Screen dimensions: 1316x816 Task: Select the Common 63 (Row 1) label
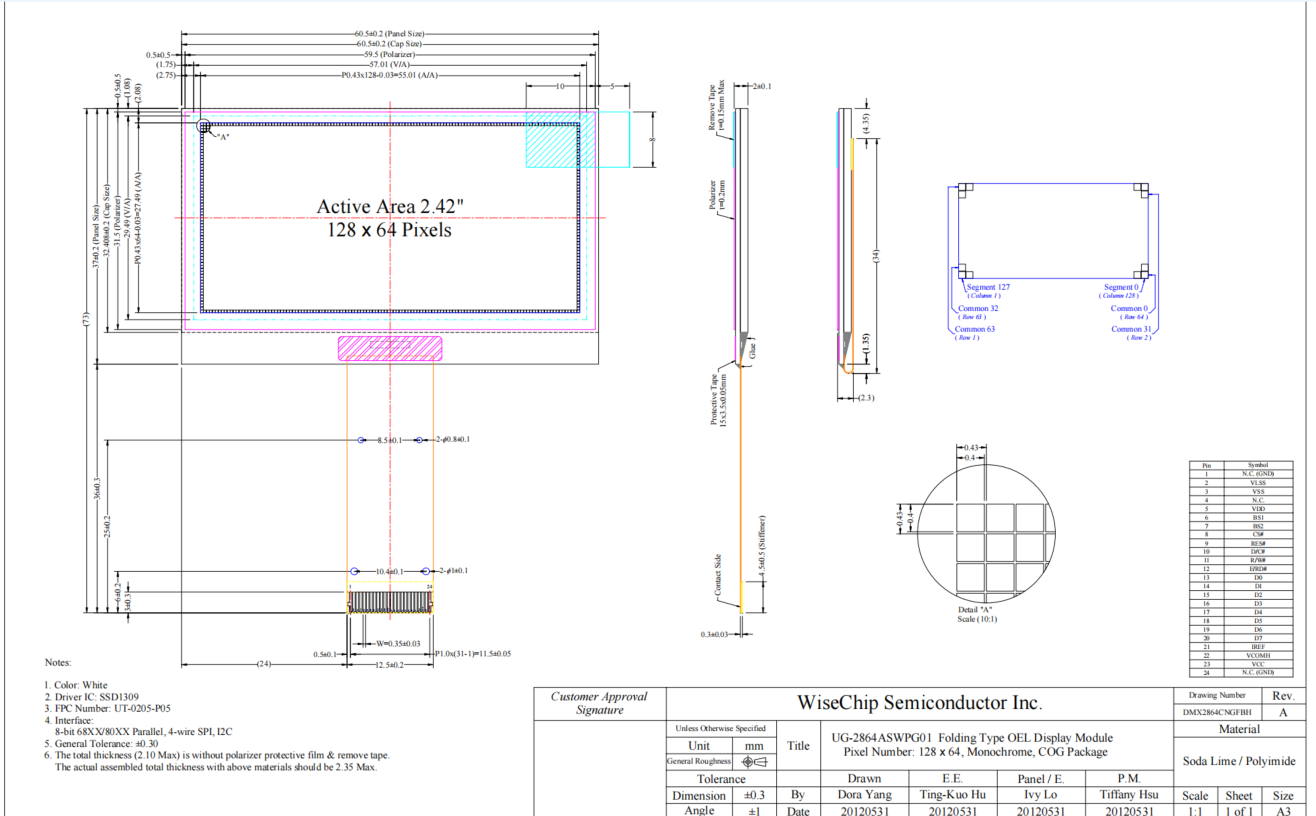974,333
